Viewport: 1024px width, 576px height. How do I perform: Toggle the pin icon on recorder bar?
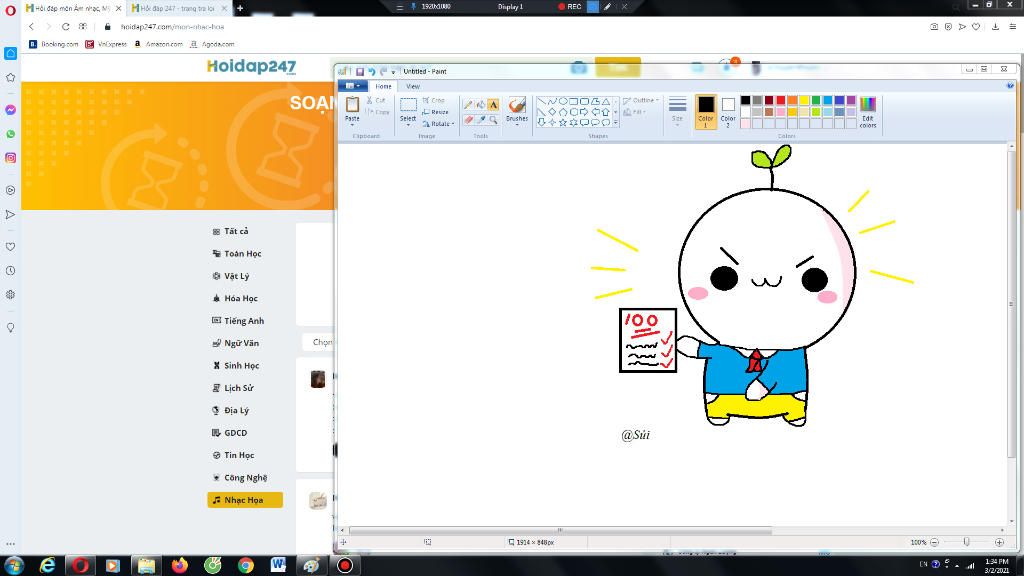coord(413,7)
